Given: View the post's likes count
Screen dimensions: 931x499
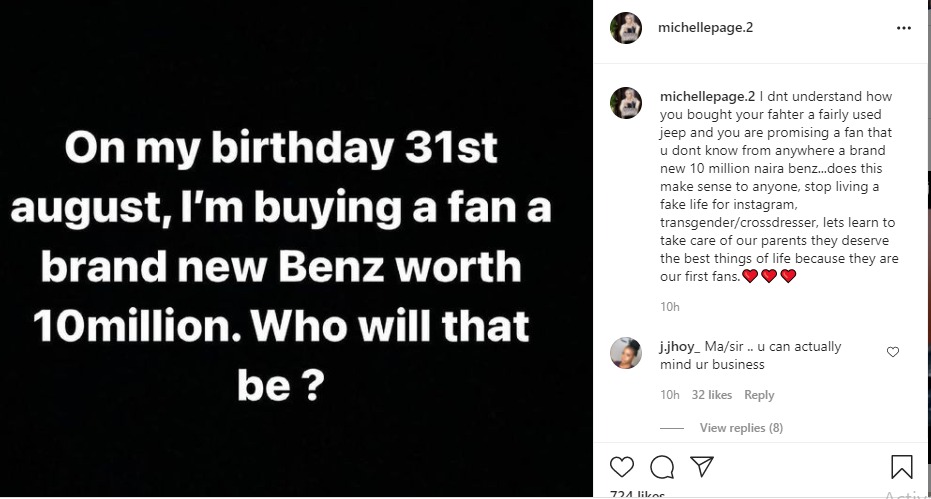Looking at the screenshot, I should [x=637, y=494].
